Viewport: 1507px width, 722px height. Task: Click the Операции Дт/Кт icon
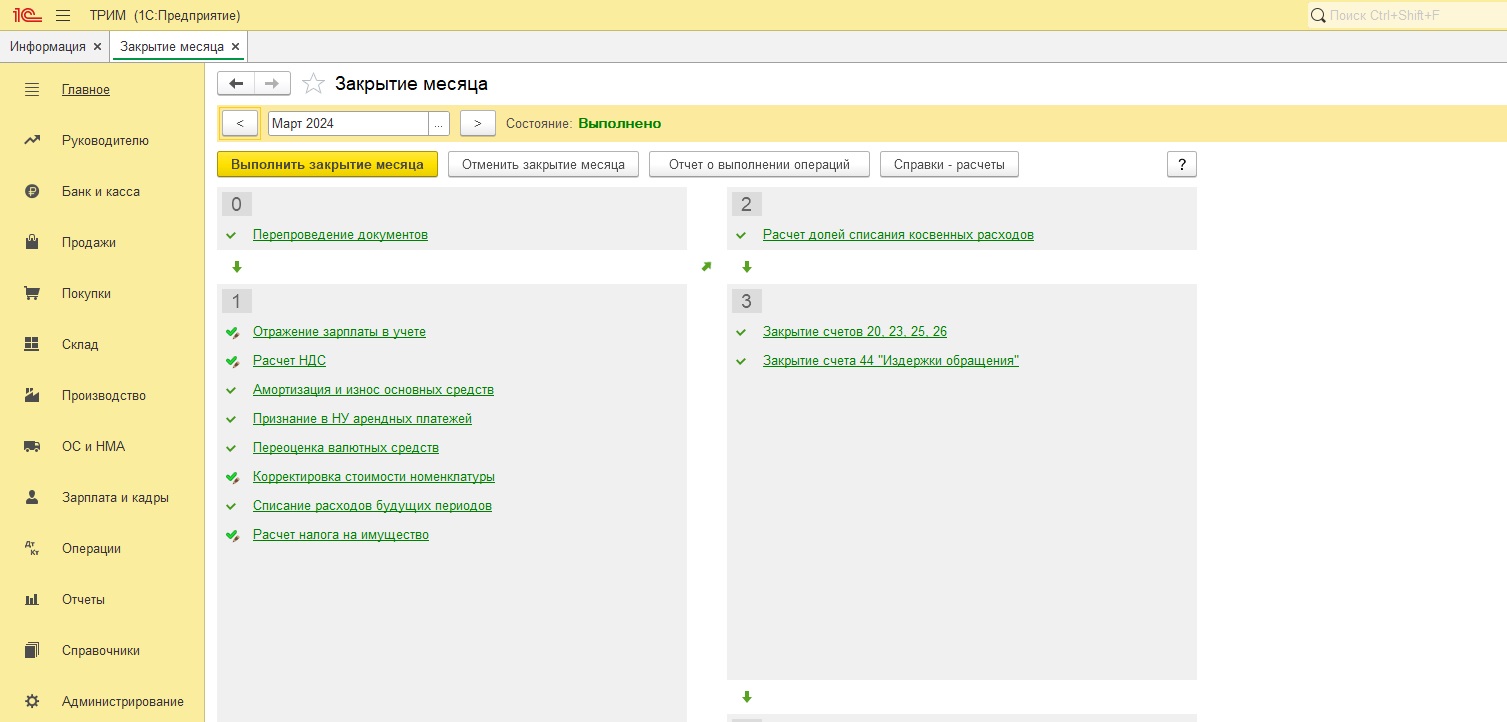point(32,549)
